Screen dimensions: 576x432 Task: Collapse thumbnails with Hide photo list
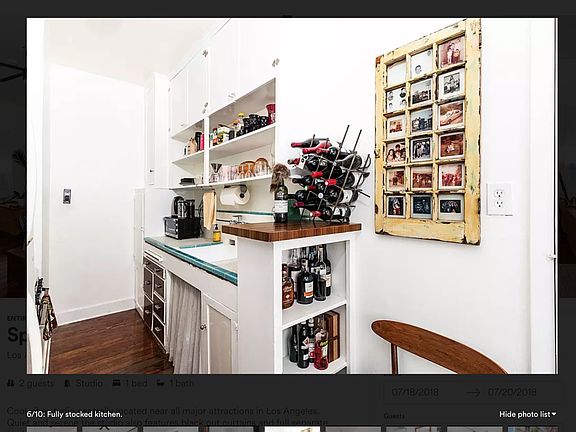(528, 414)
